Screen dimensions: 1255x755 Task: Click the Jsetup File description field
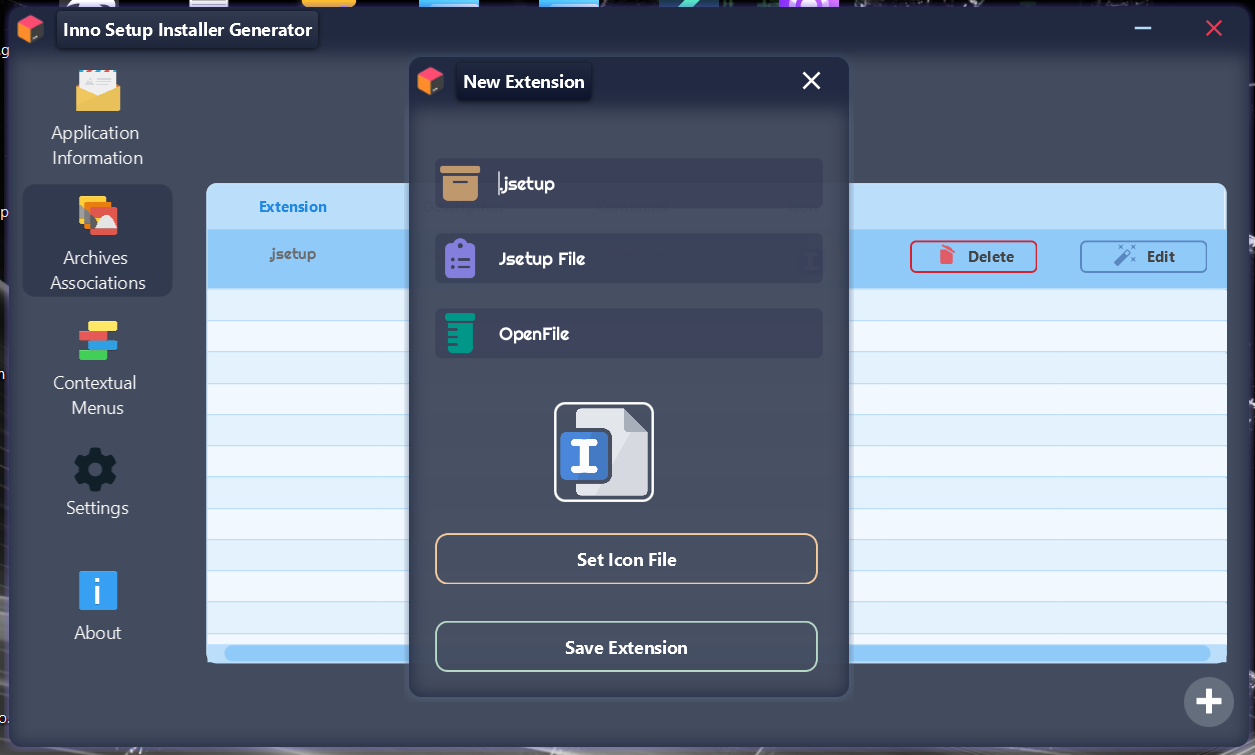point(629,258)
